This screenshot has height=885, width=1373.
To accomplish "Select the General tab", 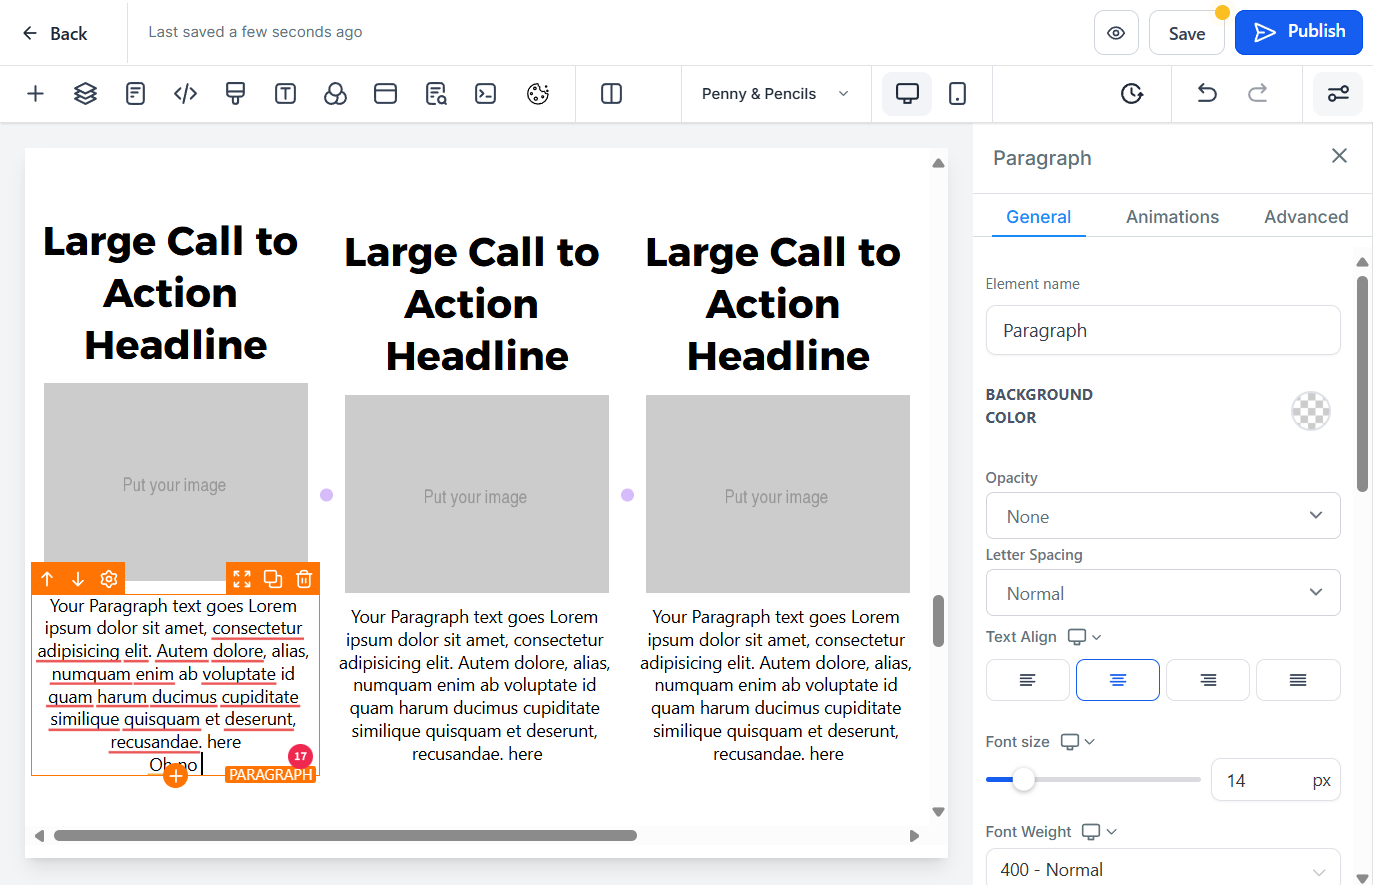I will coord(1038,217).
